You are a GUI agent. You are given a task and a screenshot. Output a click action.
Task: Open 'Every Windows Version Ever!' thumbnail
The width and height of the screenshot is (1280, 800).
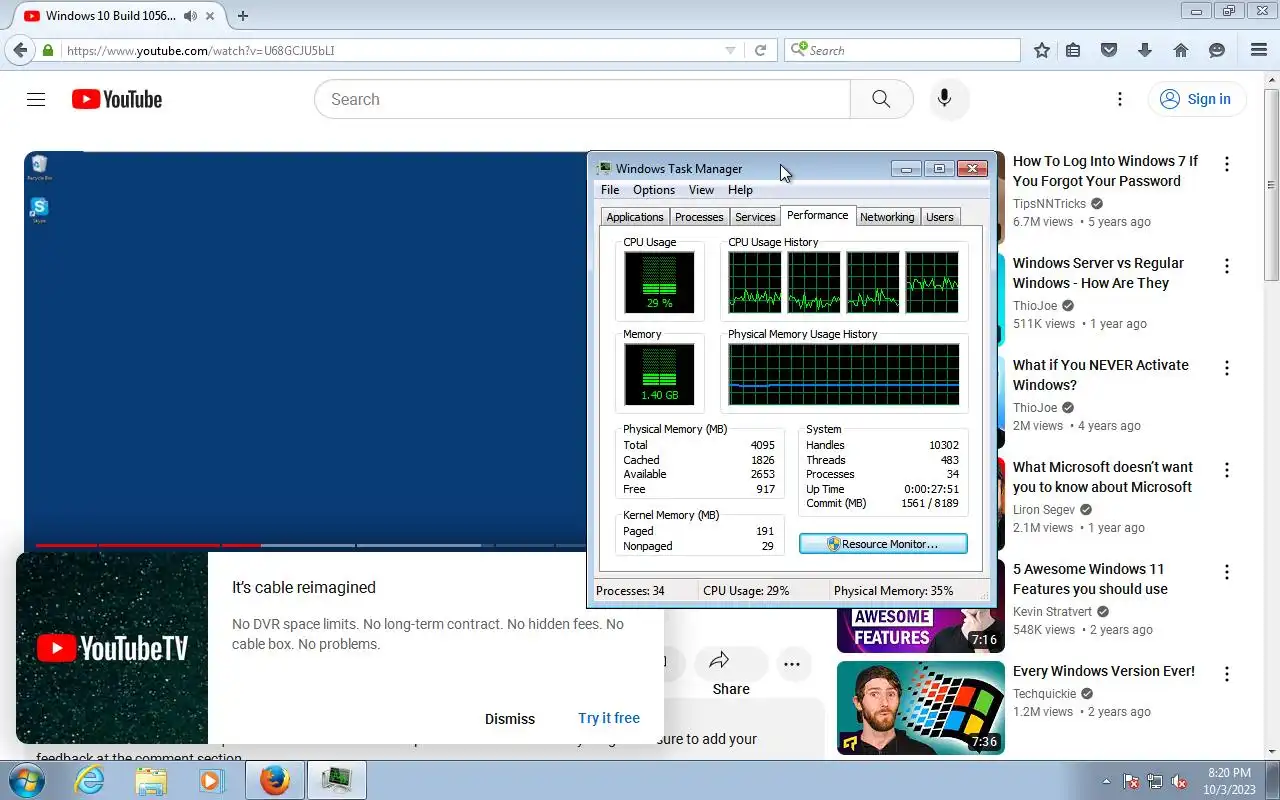click(921, 708)
